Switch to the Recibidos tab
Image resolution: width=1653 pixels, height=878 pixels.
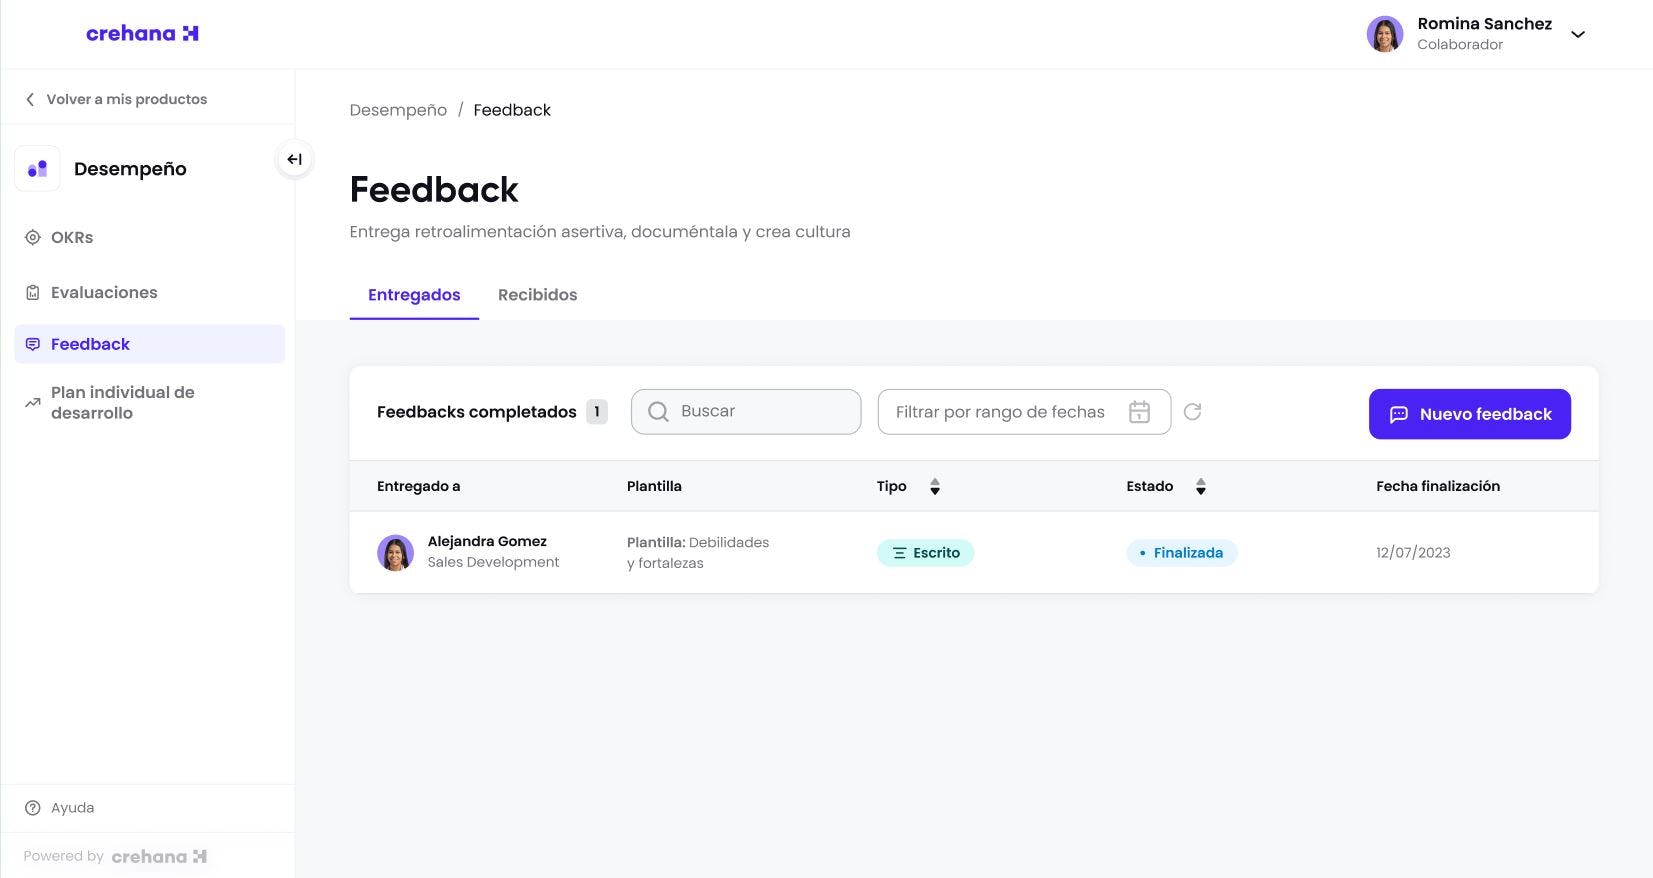(x=537, y=295)
